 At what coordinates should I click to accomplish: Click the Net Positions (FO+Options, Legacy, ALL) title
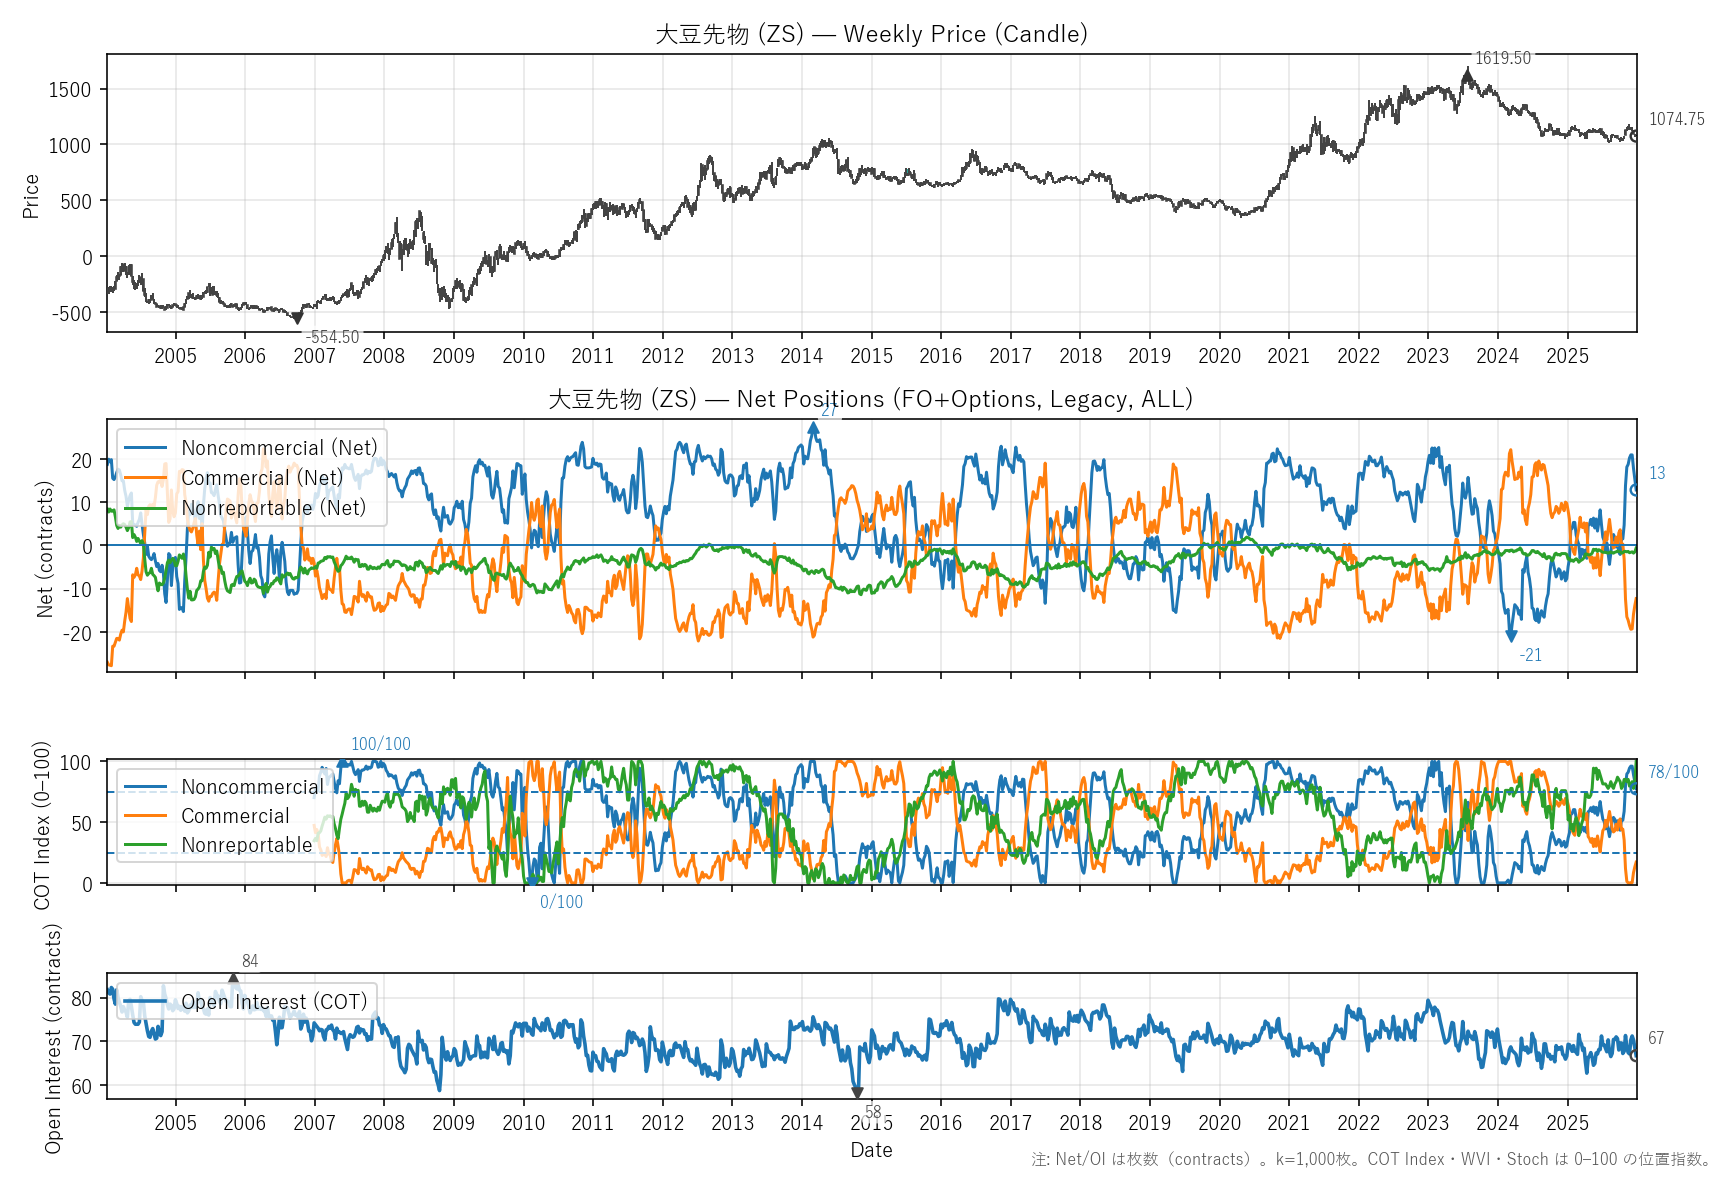871,399
